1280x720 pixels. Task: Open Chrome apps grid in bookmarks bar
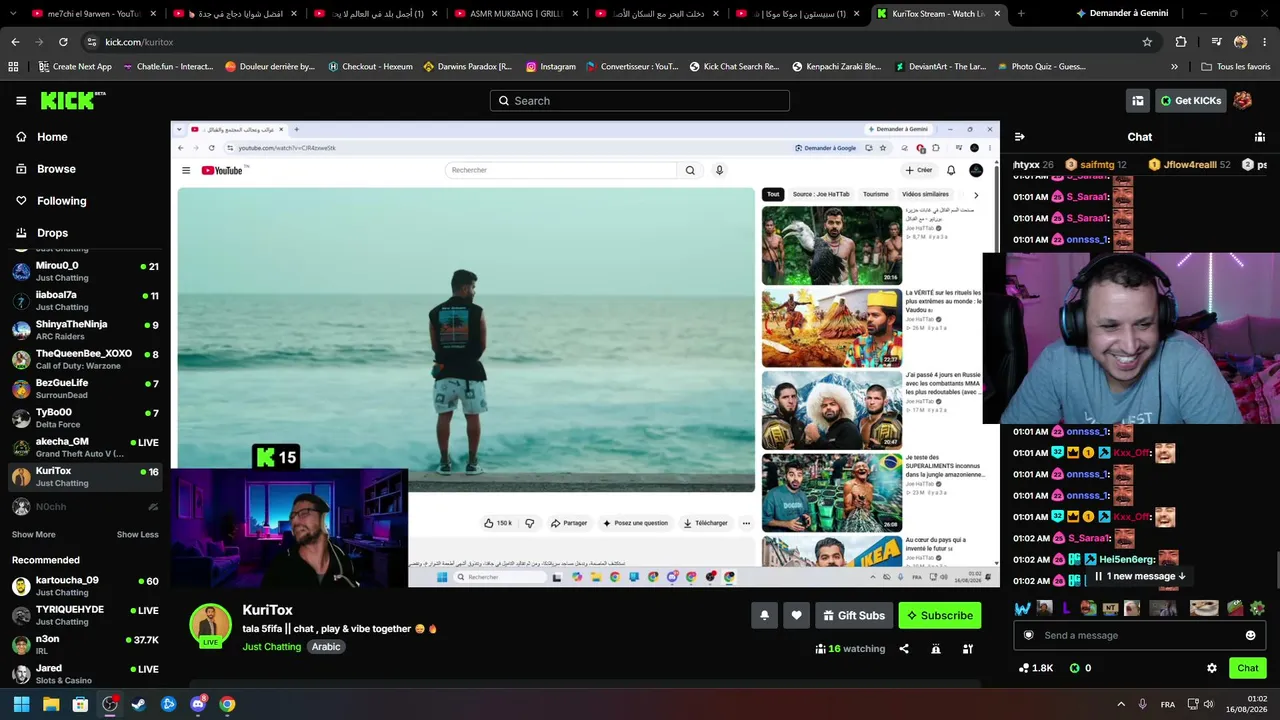point(13,67)
